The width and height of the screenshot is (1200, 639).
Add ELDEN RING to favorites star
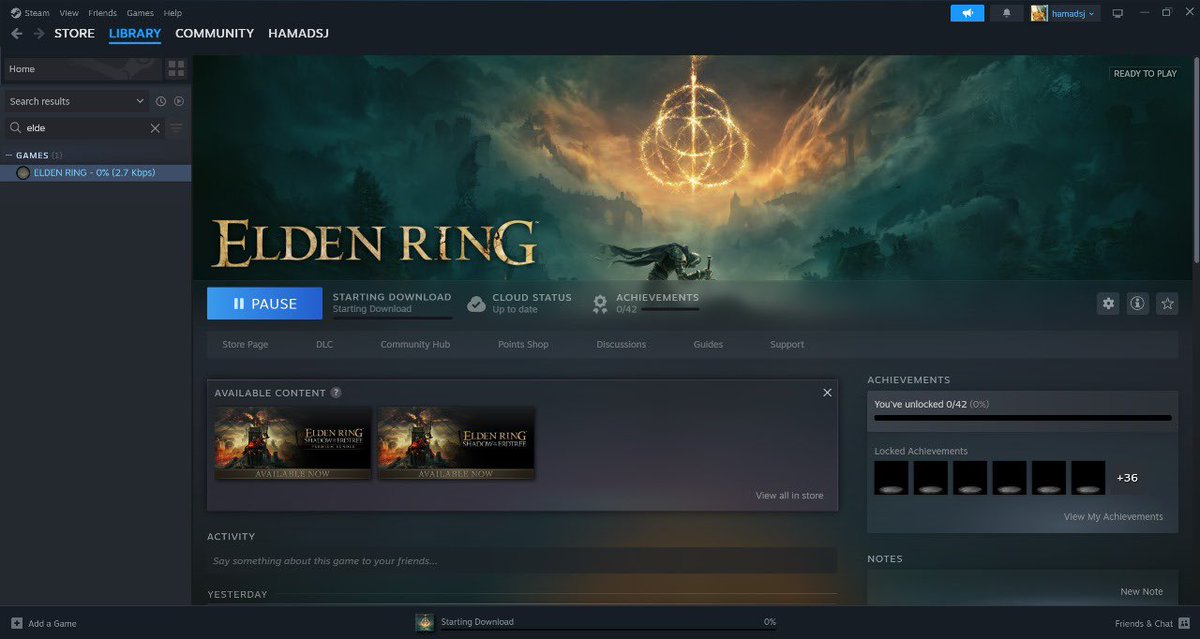point(1166,303)
